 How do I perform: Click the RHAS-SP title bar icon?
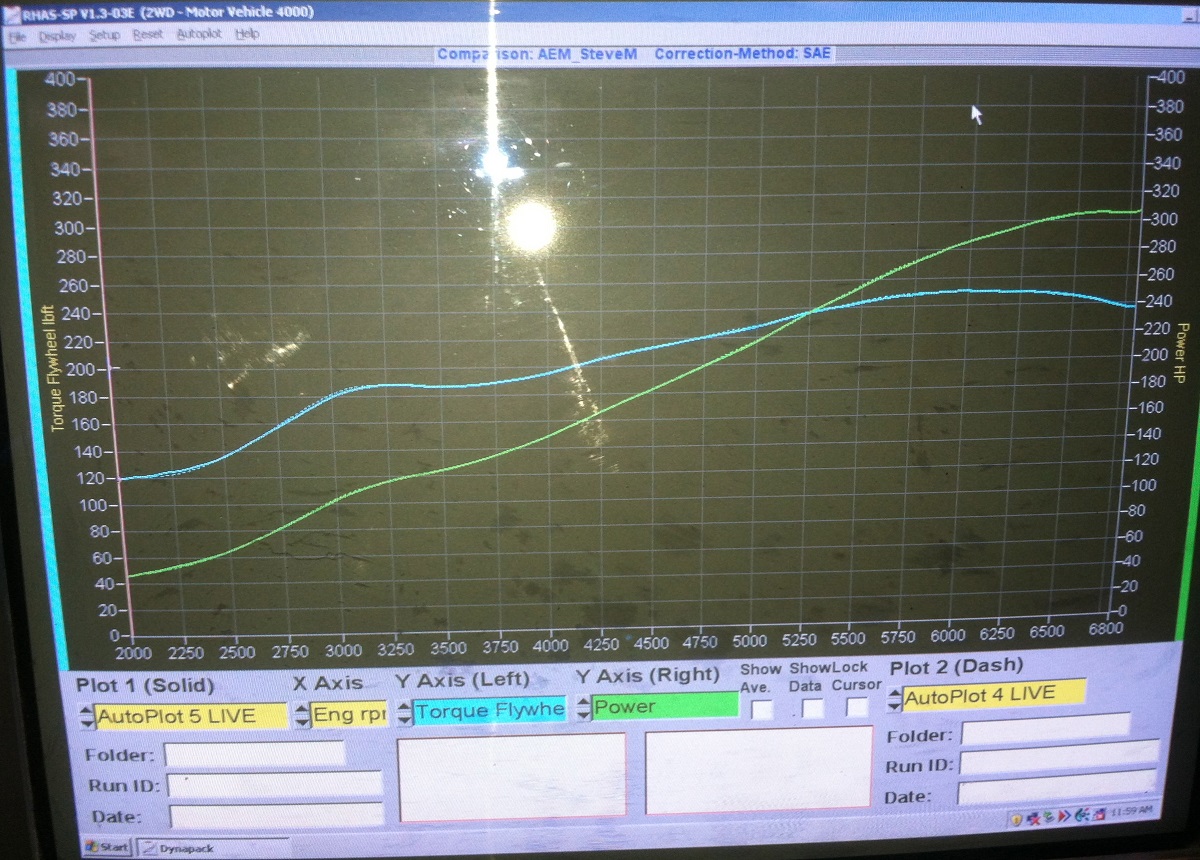click(10, 13)
